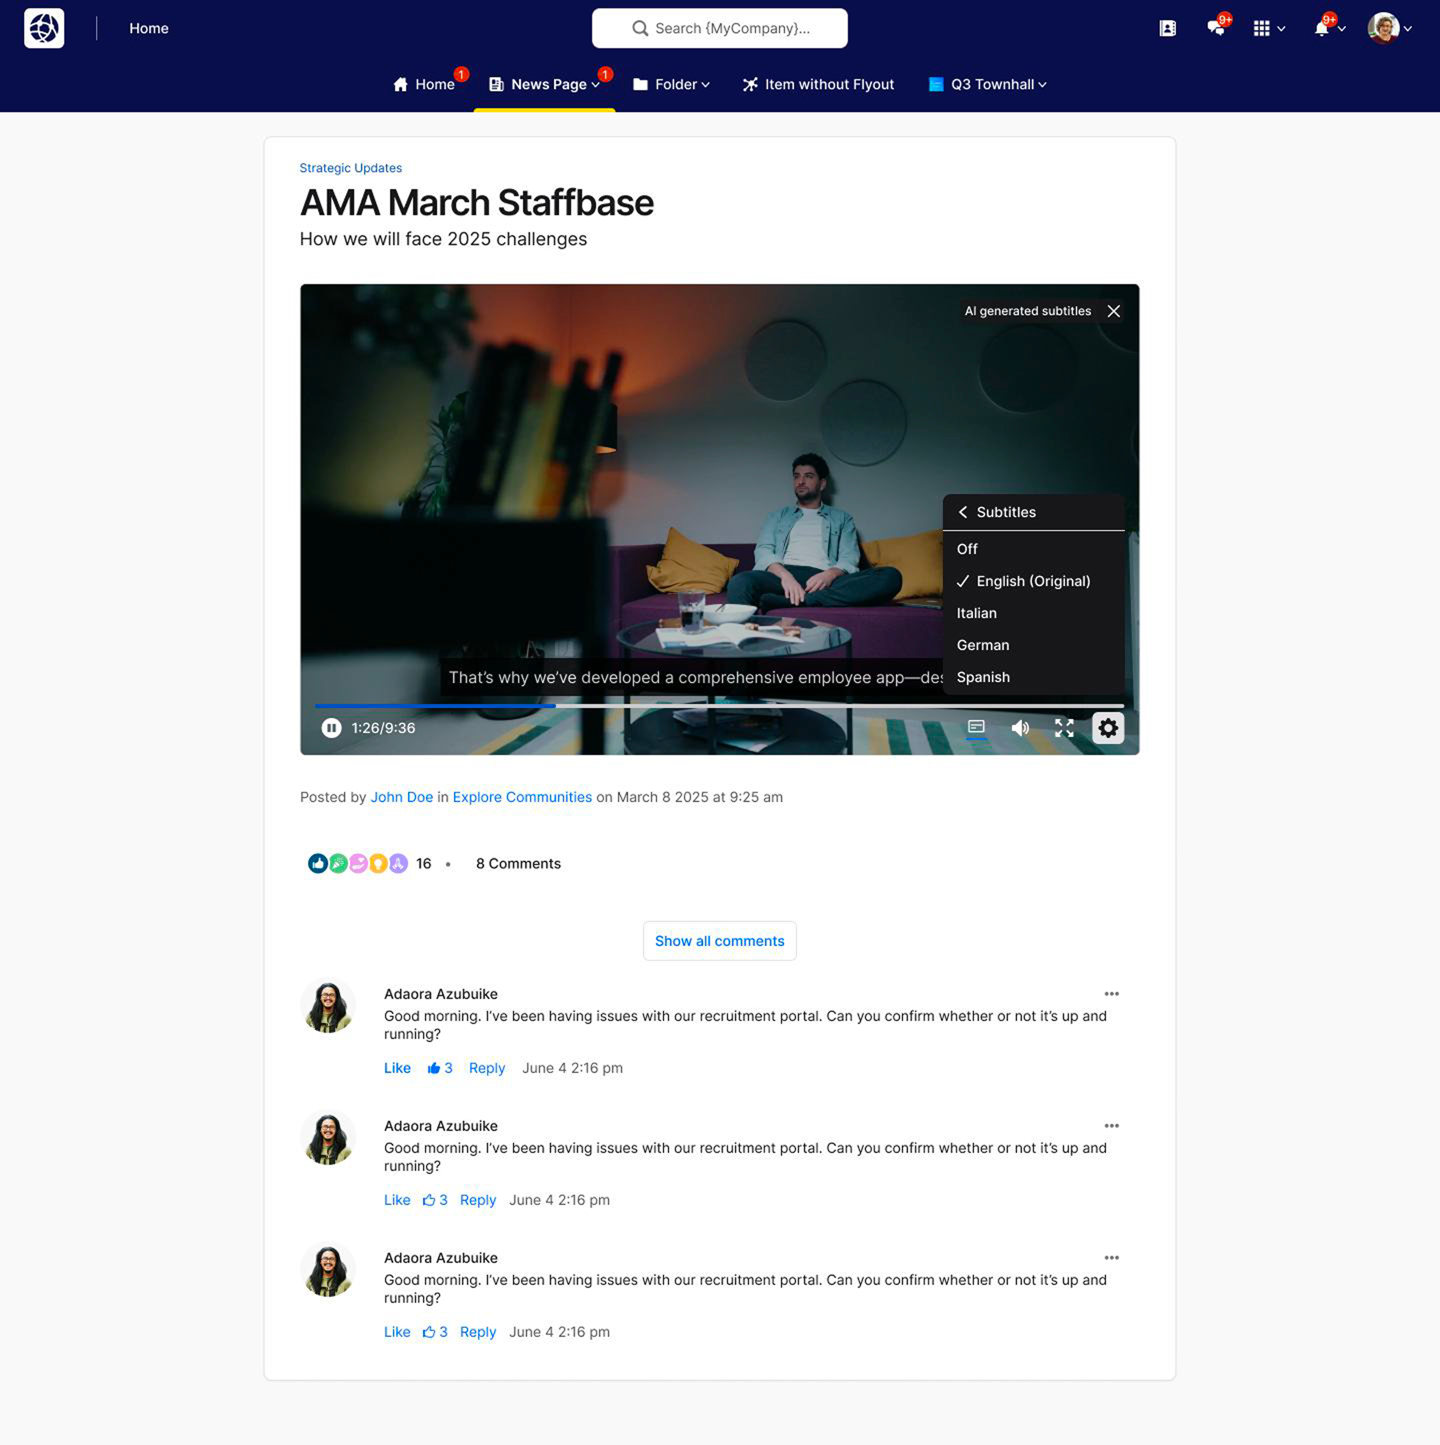Go to the Home navigation tab

(x=424, y=84)
